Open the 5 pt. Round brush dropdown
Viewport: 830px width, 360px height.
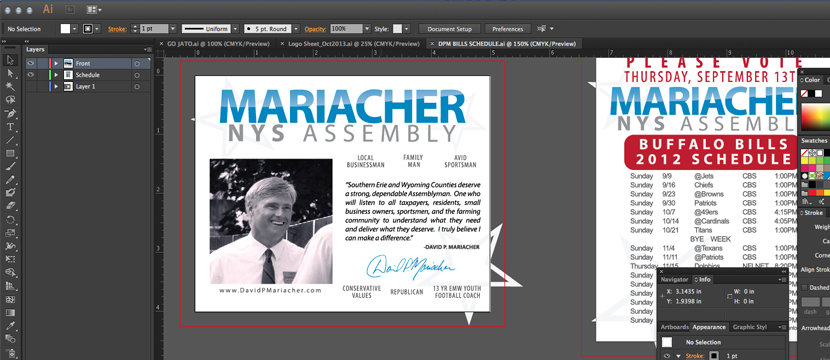296,29
